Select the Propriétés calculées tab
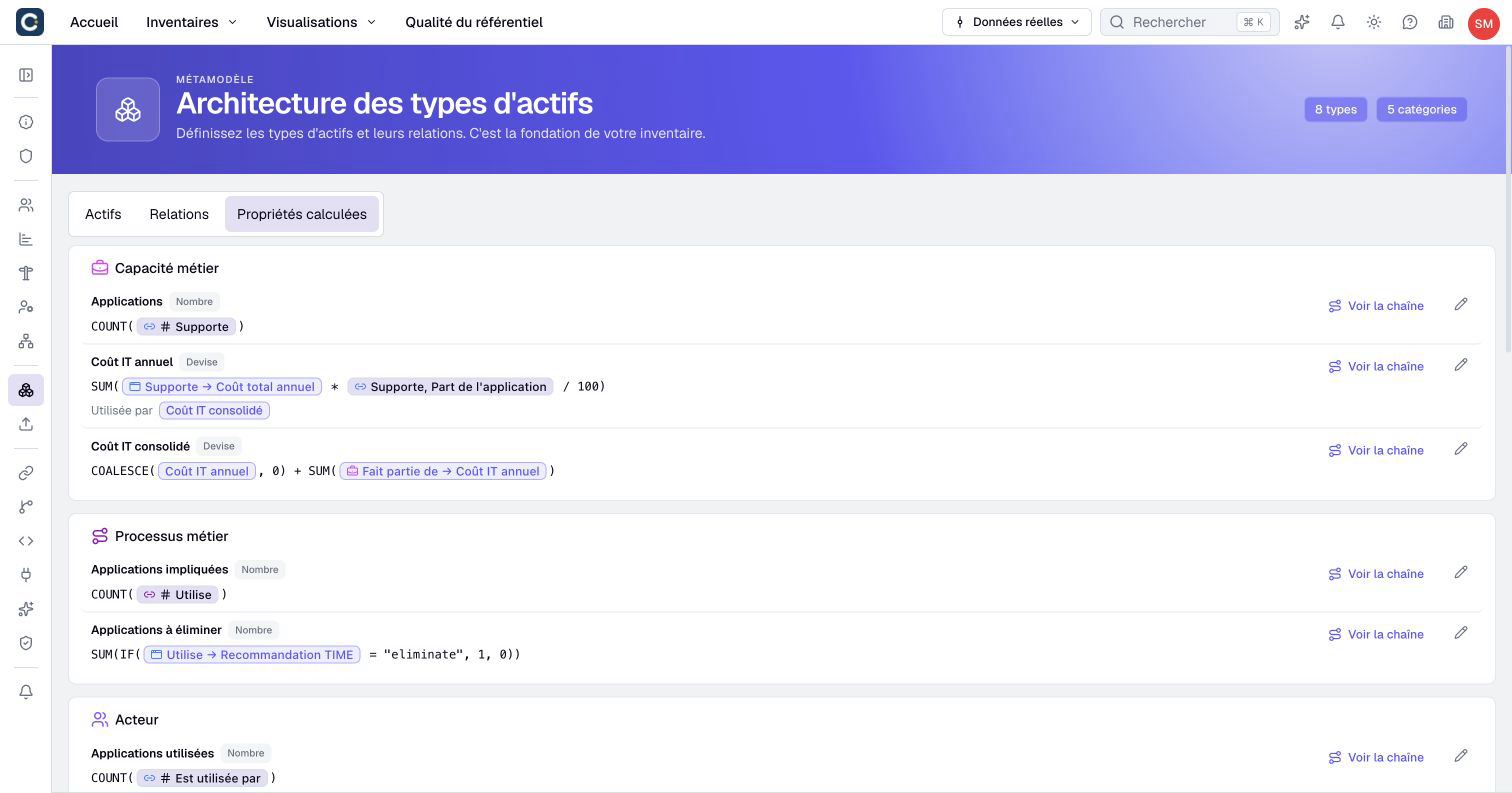Screen dimensions: 1512x793 [302, 214]
